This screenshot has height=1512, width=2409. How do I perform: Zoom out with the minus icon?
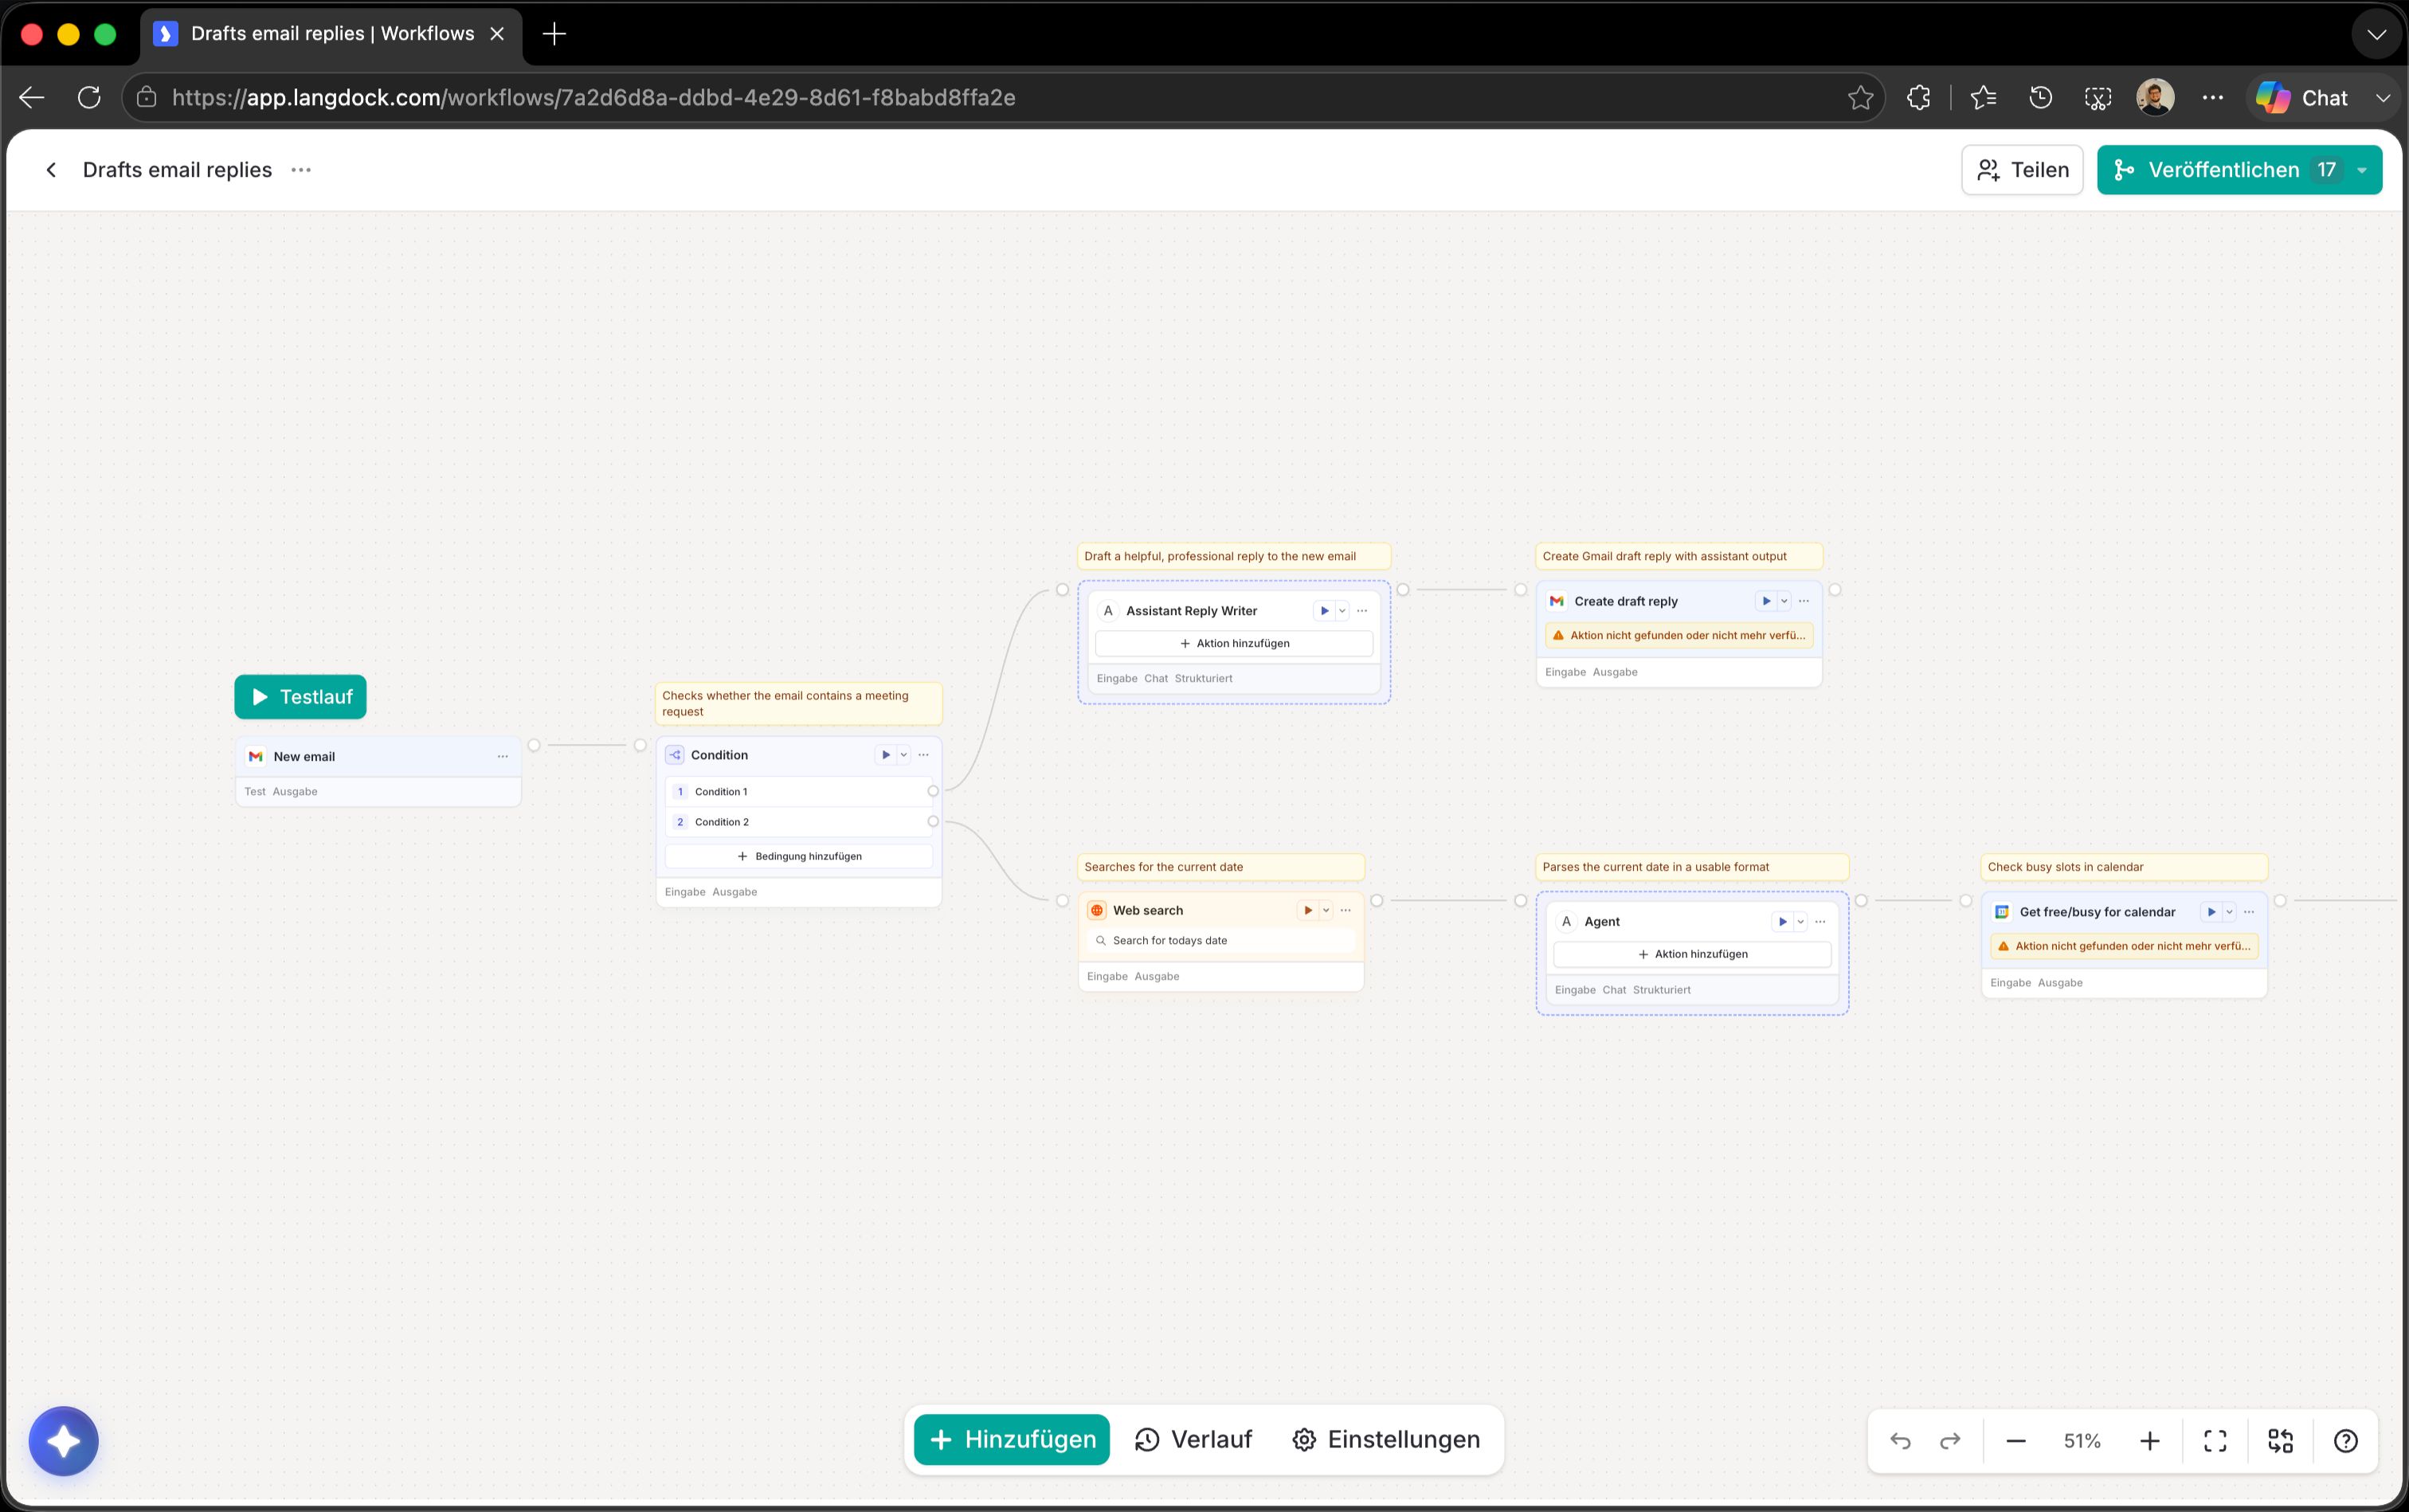(x=2016, y=1441)
